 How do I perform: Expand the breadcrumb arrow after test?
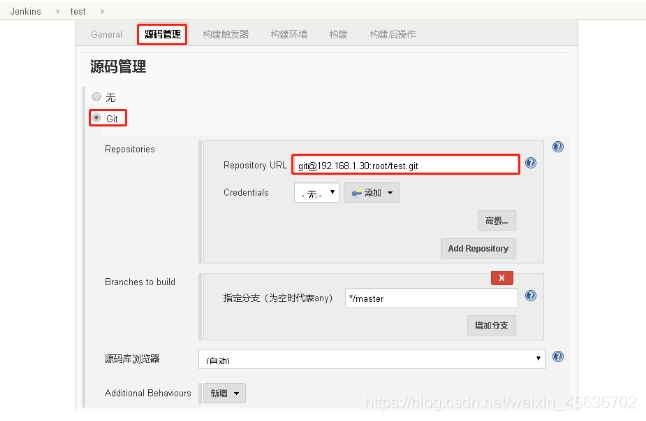(x=102, y=12)
